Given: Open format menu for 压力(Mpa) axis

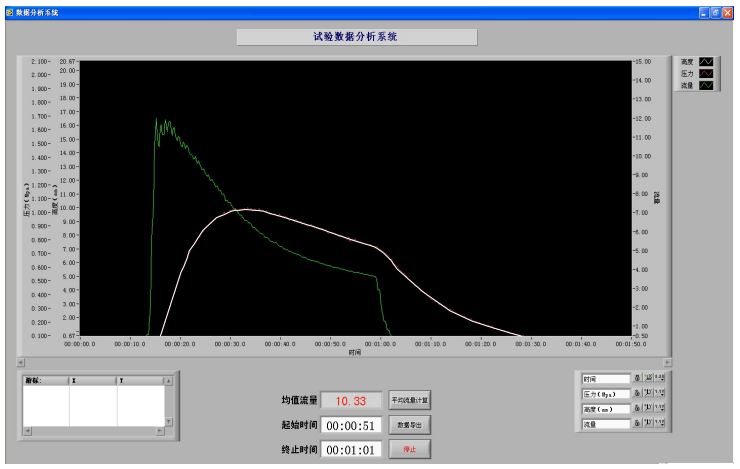Looking at the screenshot, I should point(660,393).
